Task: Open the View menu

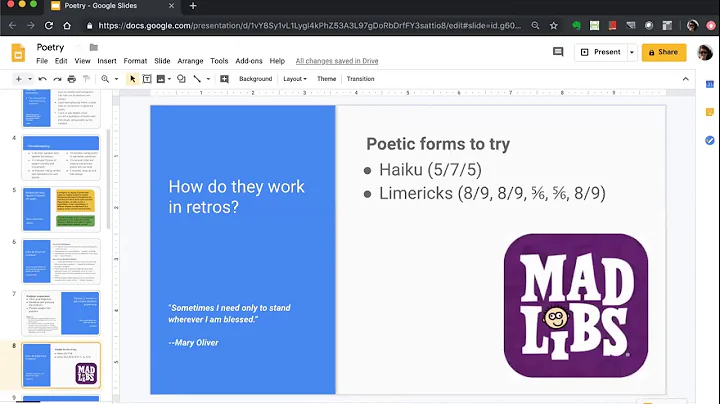Action: pos(83,61)
